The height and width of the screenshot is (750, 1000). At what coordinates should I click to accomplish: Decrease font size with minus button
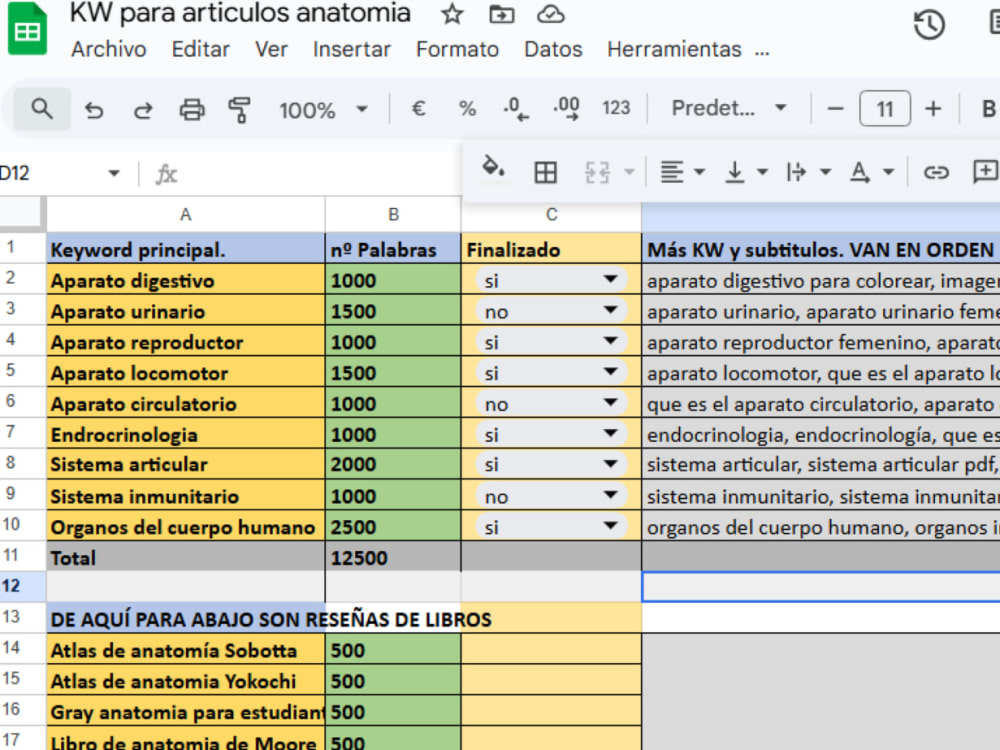click(x=835, y=109)
